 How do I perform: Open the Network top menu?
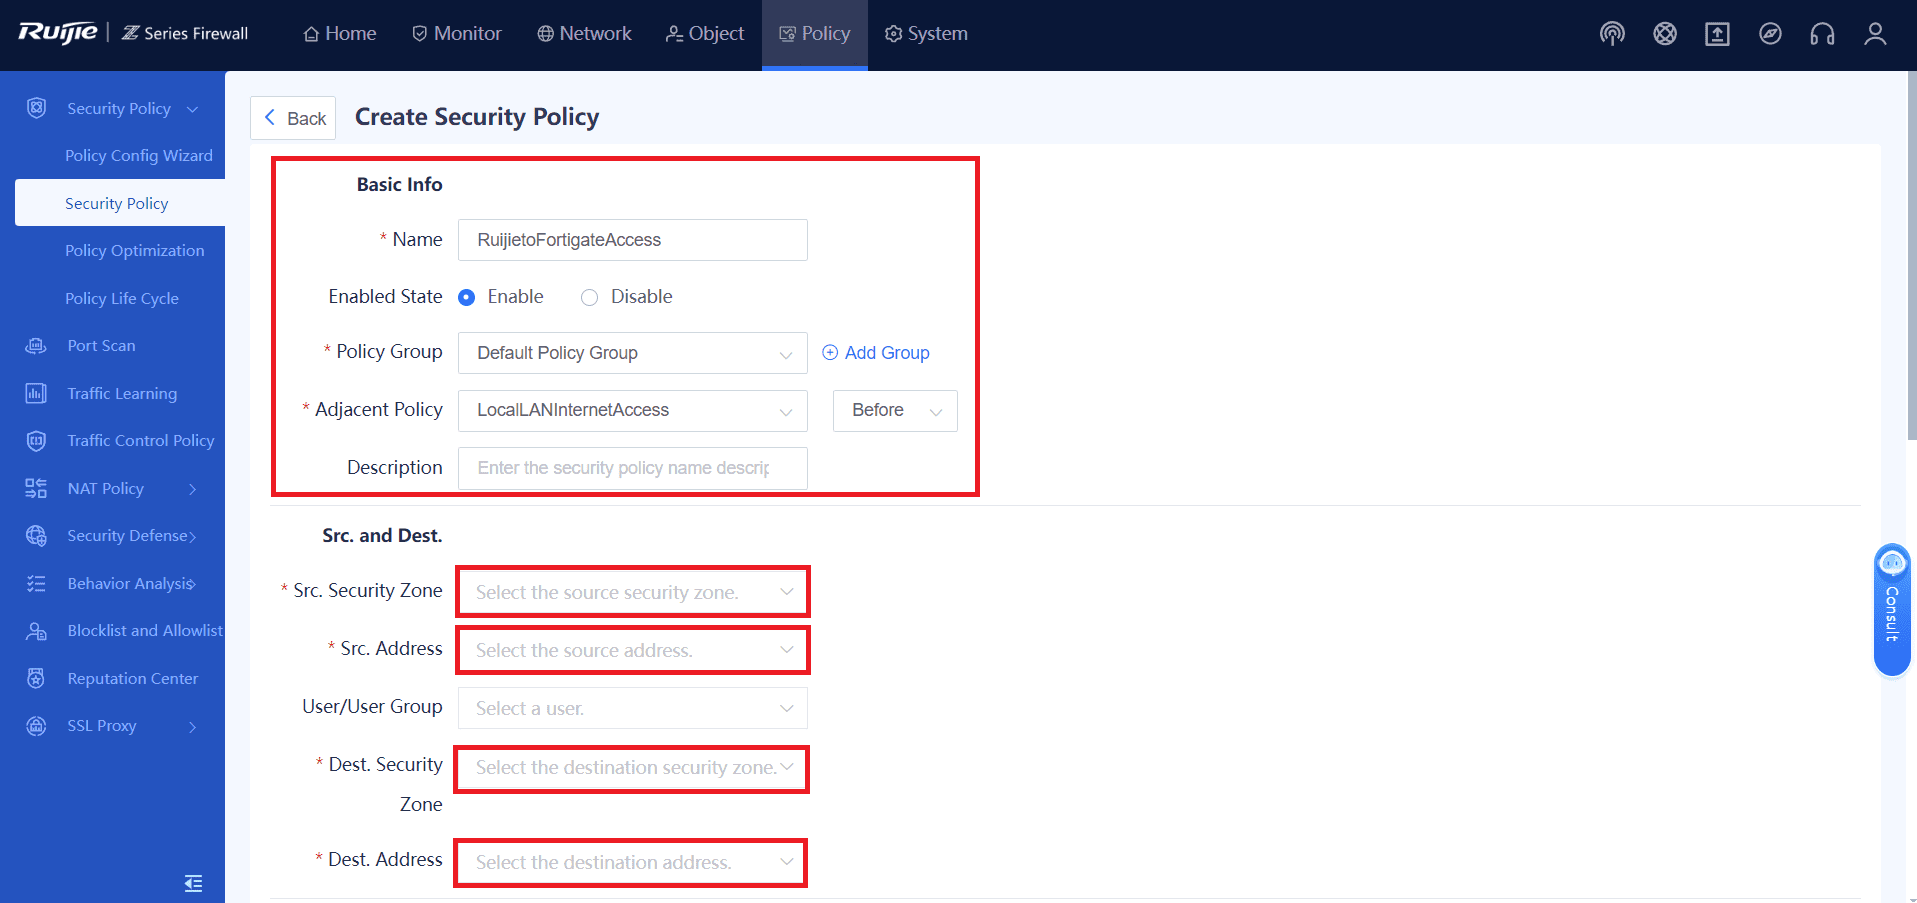(x=584, y=34)
